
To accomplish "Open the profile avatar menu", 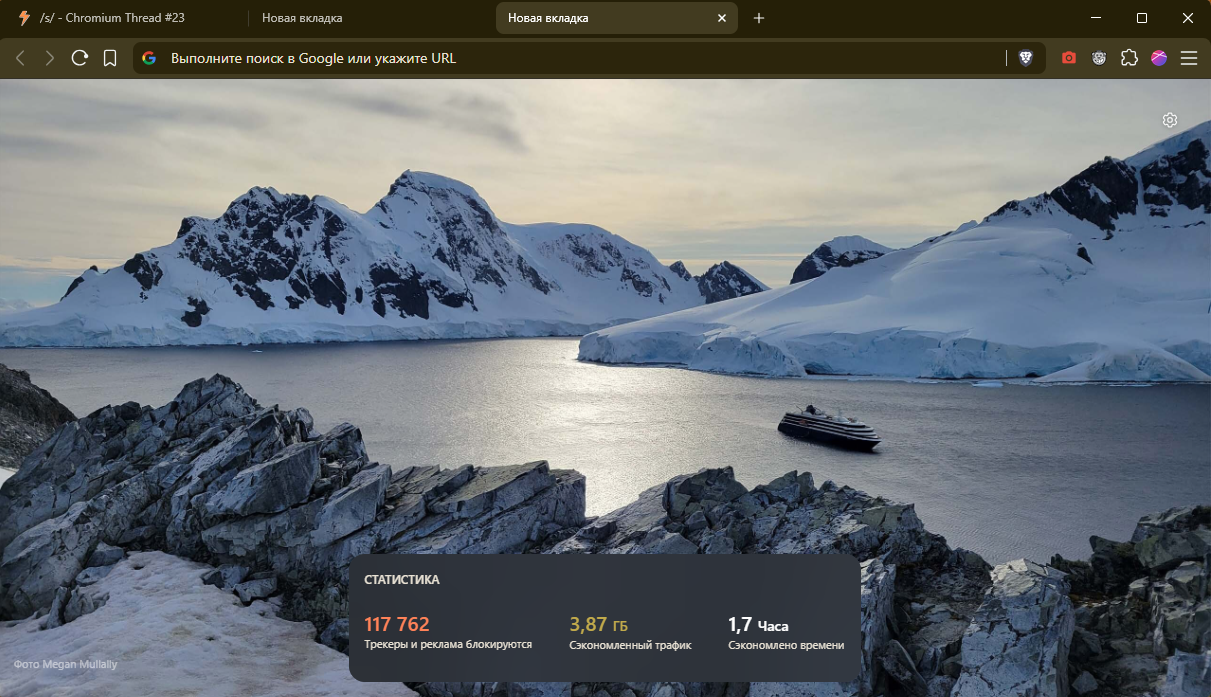I will pyautogui.click(x=1159, y=58).
